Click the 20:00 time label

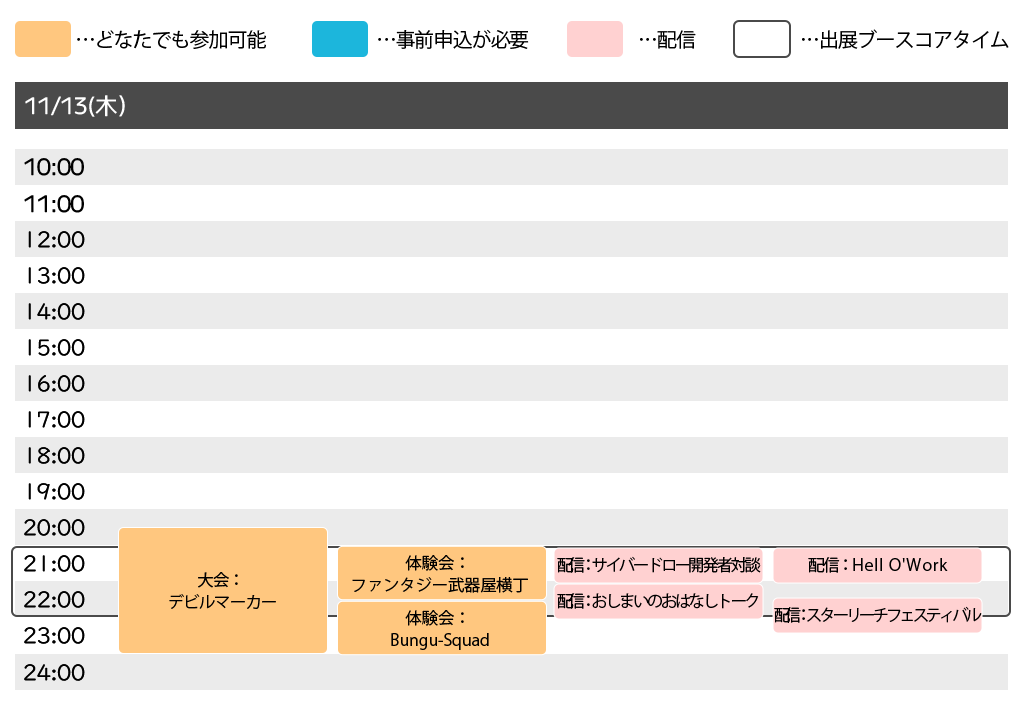pyautogui.click(x=54, y=527)
